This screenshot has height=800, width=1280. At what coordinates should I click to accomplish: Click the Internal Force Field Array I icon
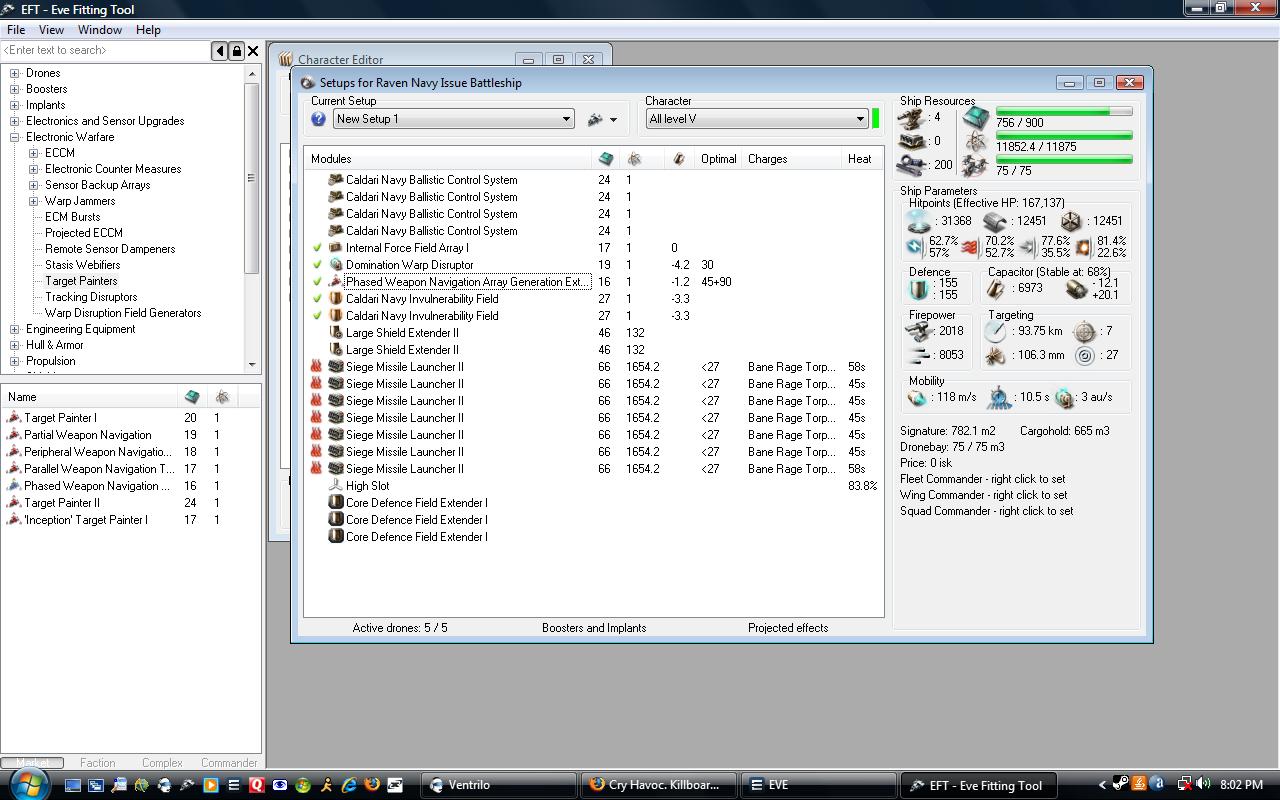[336, 248]
